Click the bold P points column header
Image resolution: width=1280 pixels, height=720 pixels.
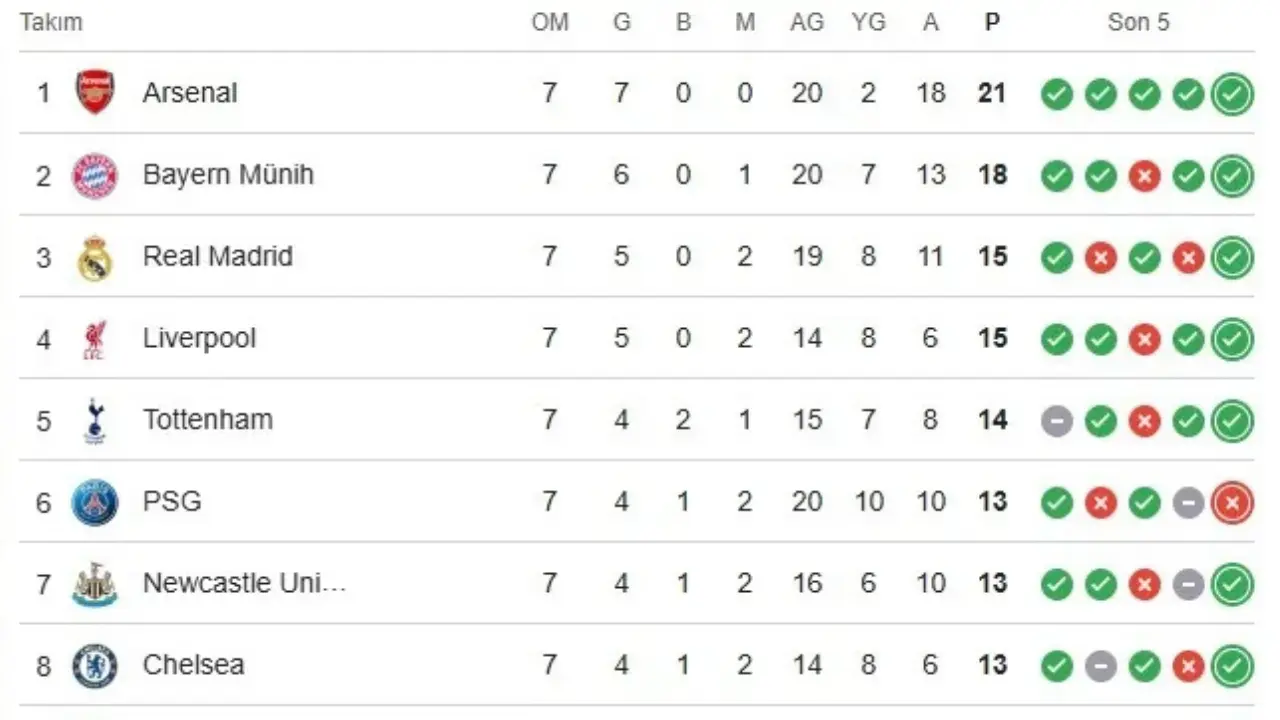point(992,22)
